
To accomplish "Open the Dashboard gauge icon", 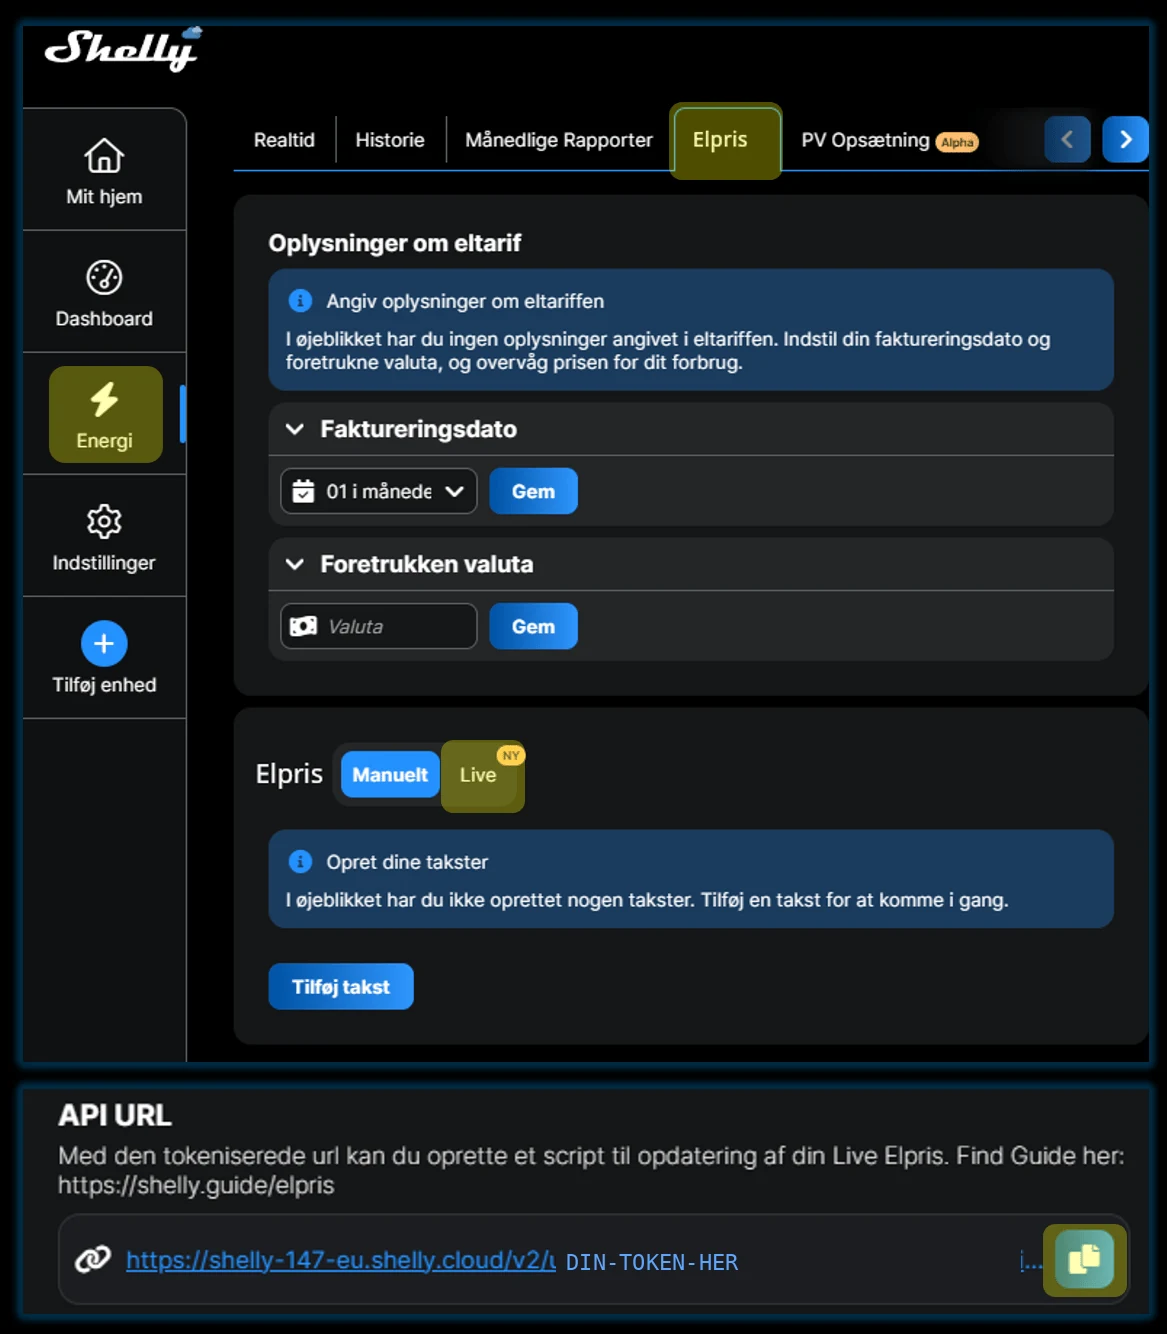I will (x=104, y=277).
